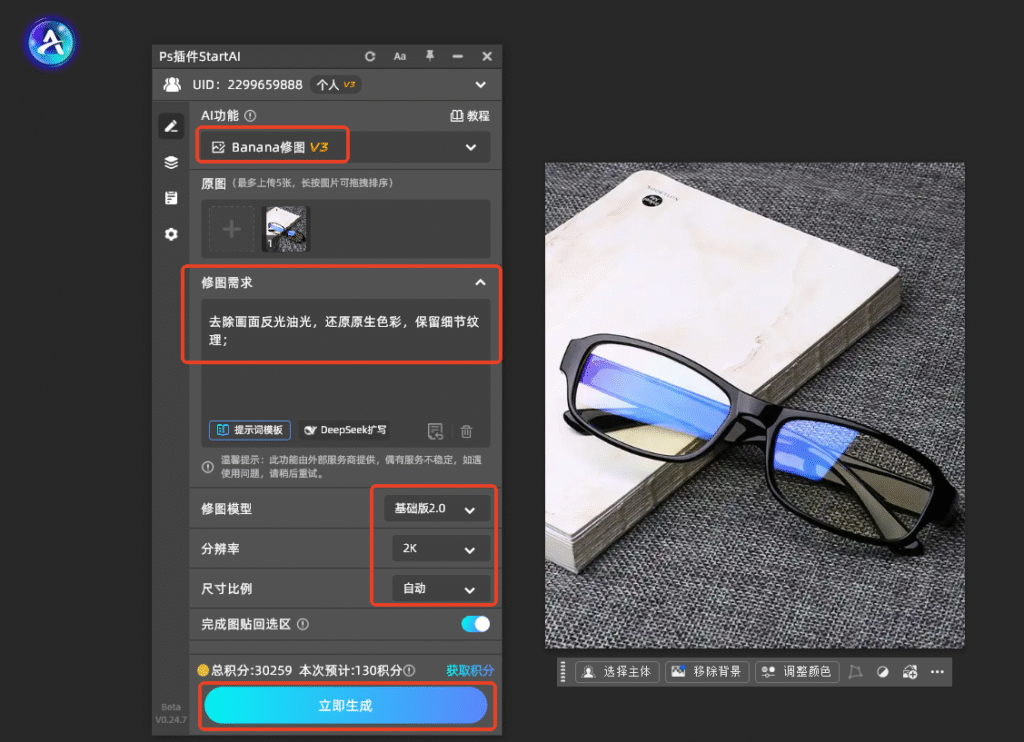Select the pencil edit sidebar icon
The height and width of the screenshot is (742, 1024).
click(171, 126)
